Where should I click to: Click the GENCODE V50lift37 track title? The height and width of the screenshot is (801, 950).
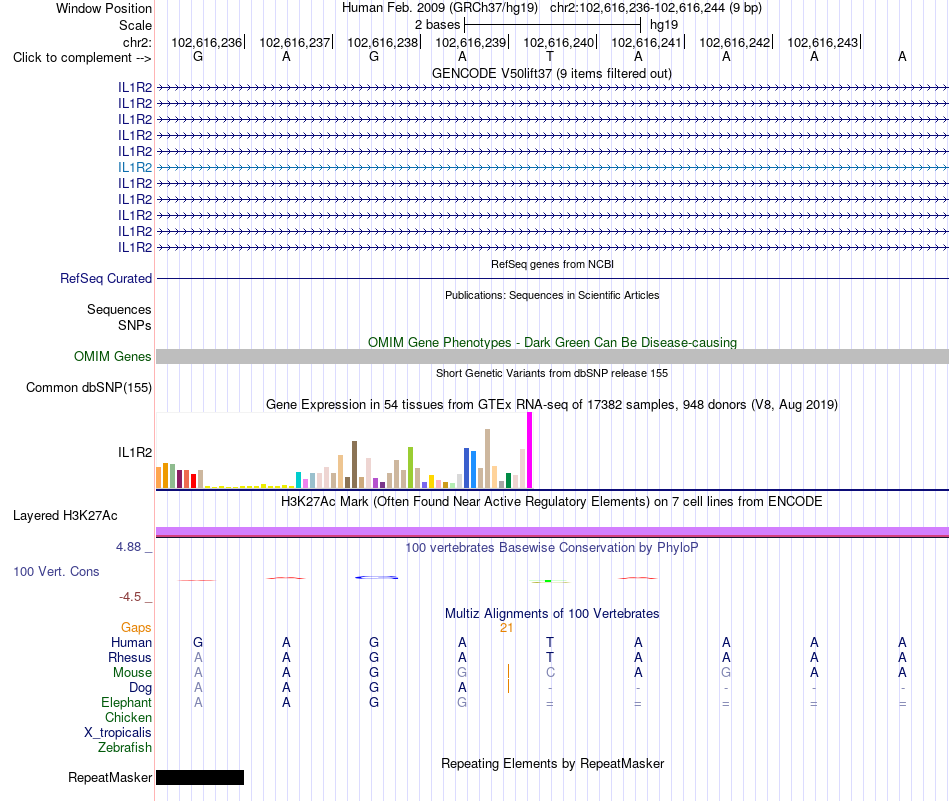(x=552, y=74)
